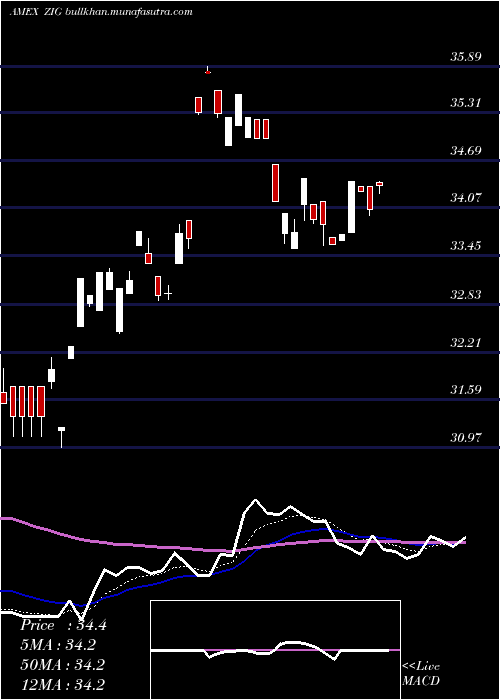Click the 34.07 price axis label
This screenshot has width=500, height=700.
[465, 197]
